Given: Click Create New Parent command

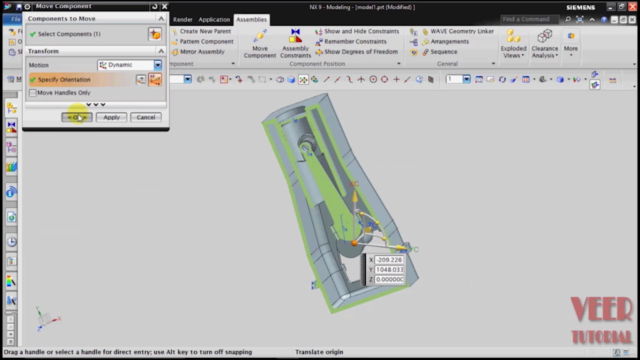Looking at the screenshot, I should tap(202, 31).
